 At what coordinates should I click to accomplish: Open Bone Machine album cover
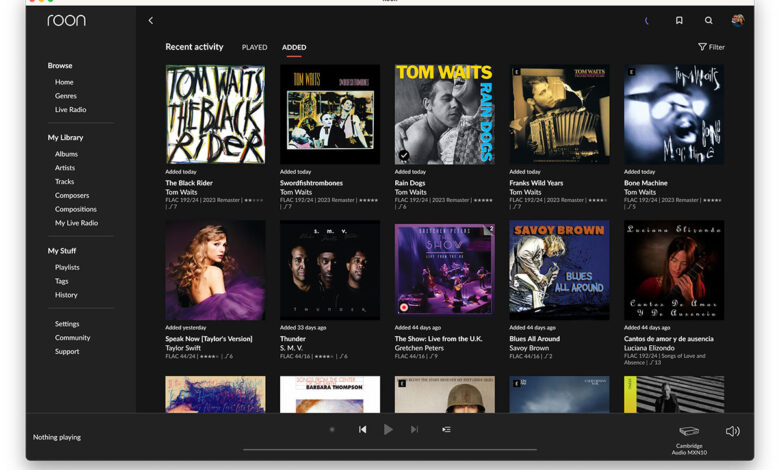click(674, 114)
